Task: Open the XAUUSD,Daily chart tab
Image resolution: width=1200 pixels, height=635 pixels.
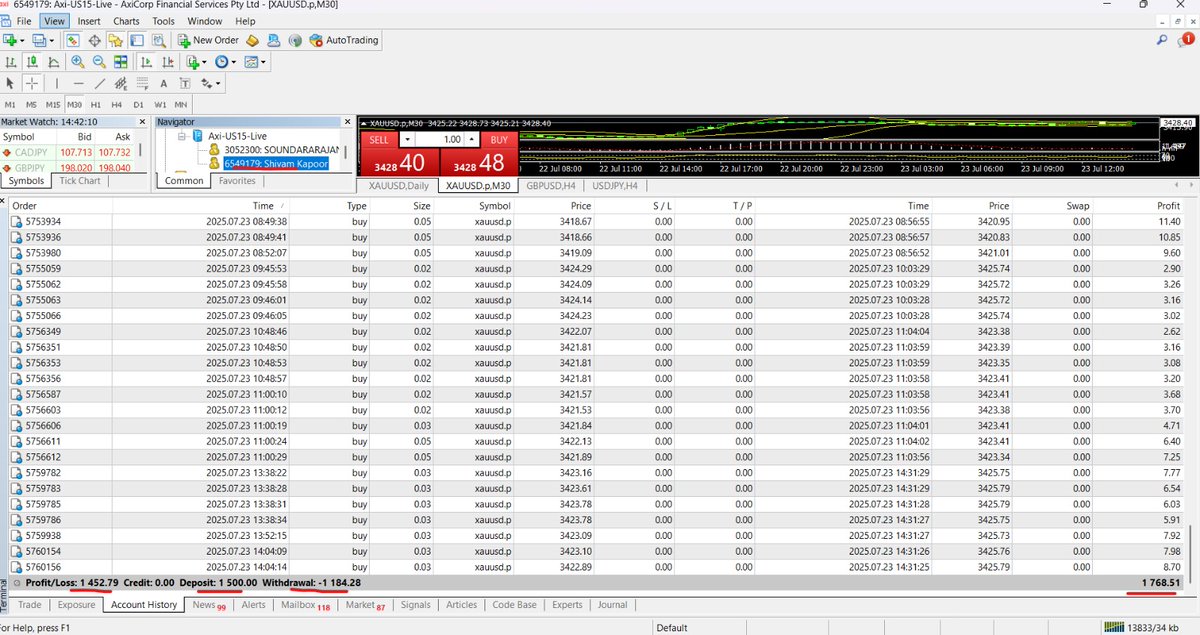Action: coord(399,185)
